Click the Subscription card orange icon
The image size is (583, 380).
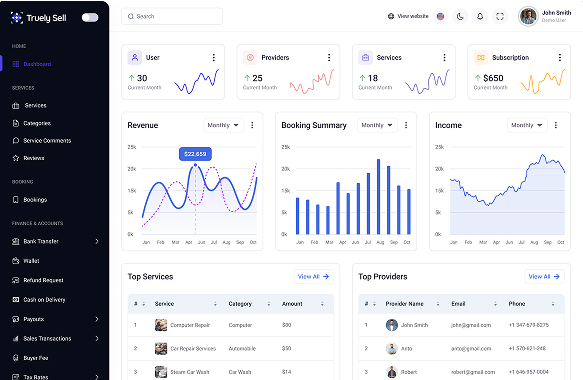coord(481,58)
